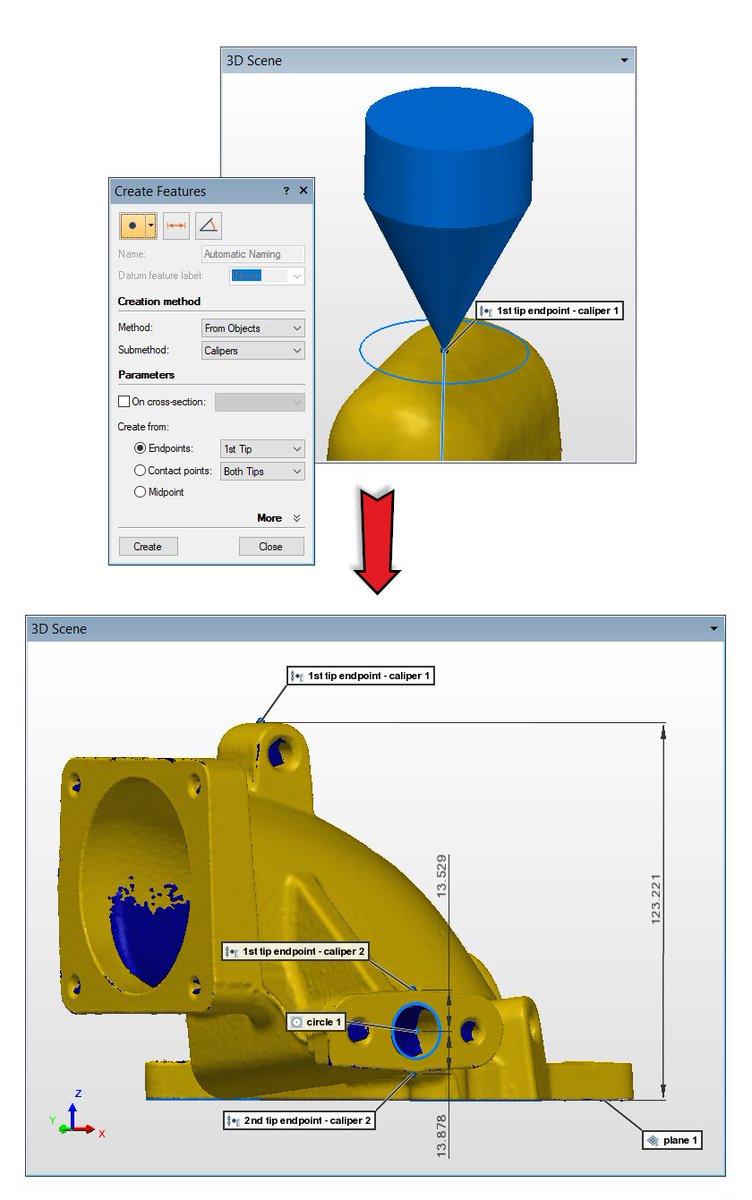The image size is (752, 1200).
Task: Select the angle feature type icon
Action: [208, 225]
